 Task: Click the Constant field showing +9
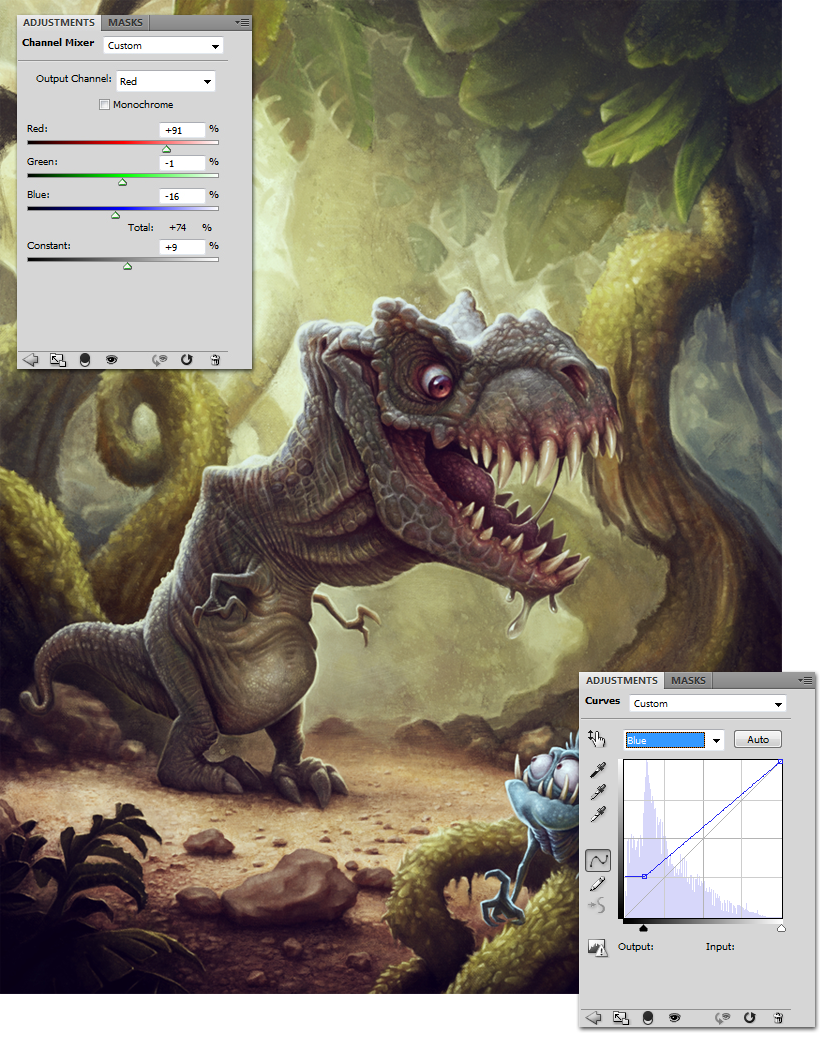(x=183, y=247)
